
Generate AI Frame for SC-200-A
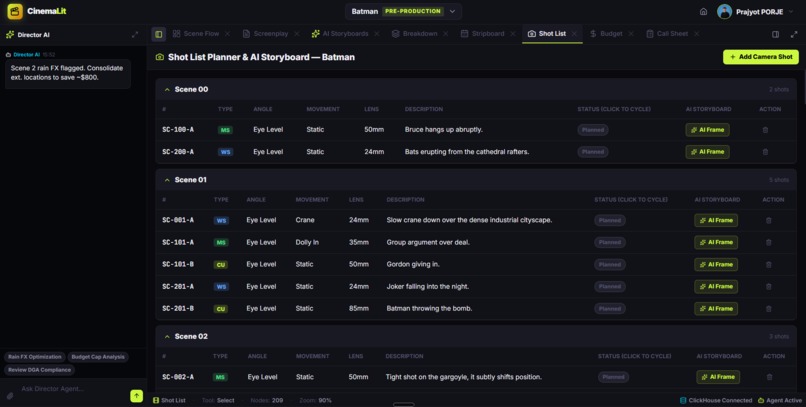707,152
